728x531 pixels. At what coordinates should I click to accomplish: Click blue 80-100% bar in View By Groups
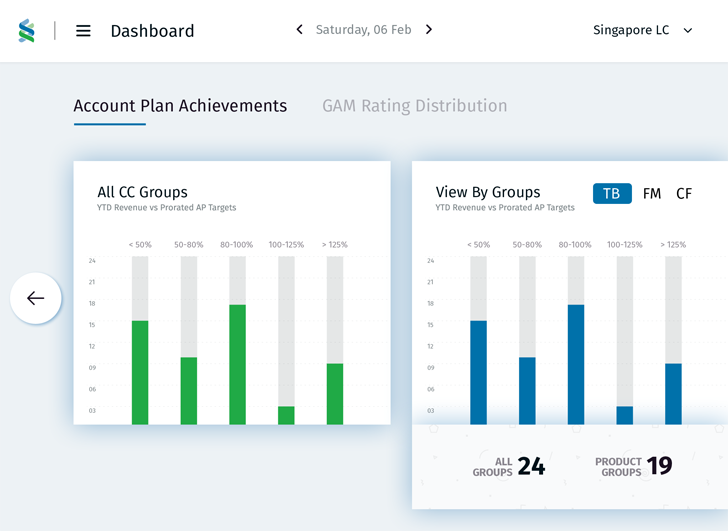(x=576, y=364)
